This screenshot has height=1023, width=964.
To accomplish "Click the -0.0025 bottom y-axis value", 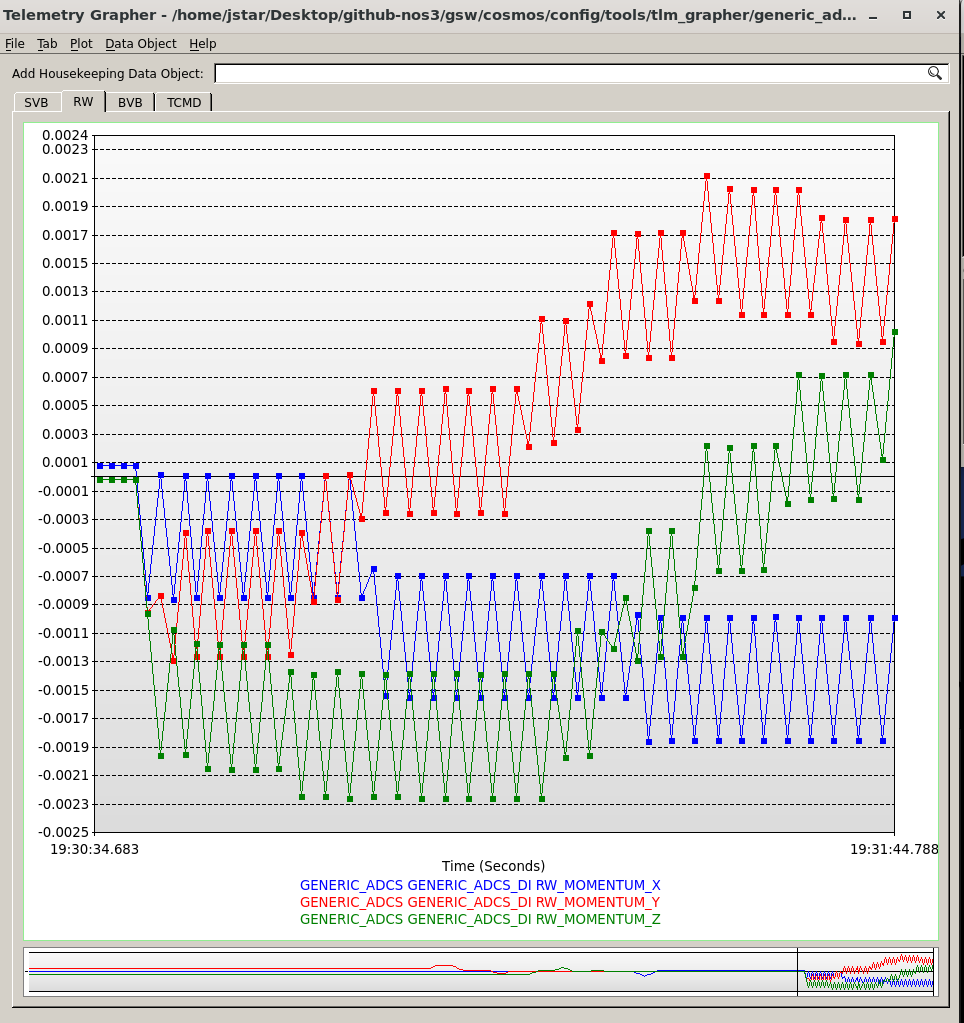I will (x=63, y=832).
